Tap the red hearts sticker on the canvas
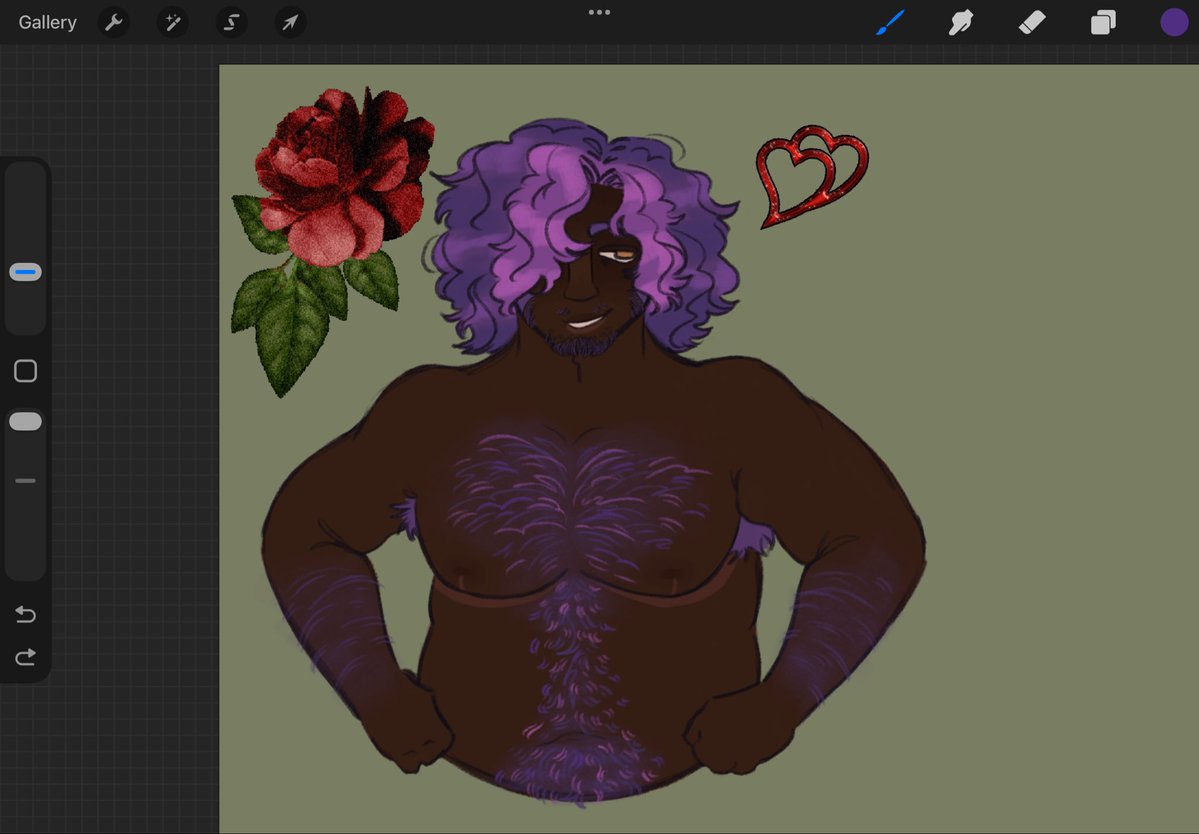 (x=812, y=175)
